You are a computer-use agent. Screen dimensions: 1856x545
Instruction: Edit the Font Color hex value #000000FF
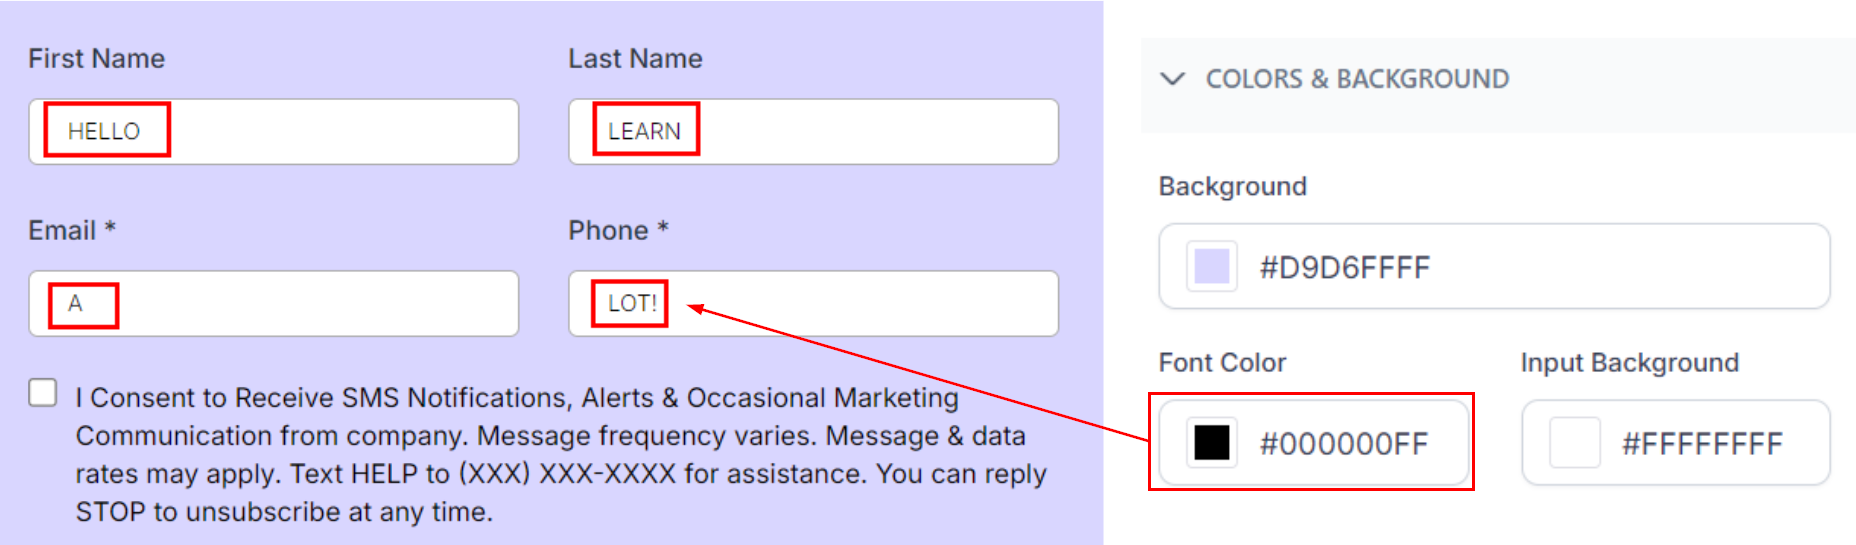point(1343,443)
